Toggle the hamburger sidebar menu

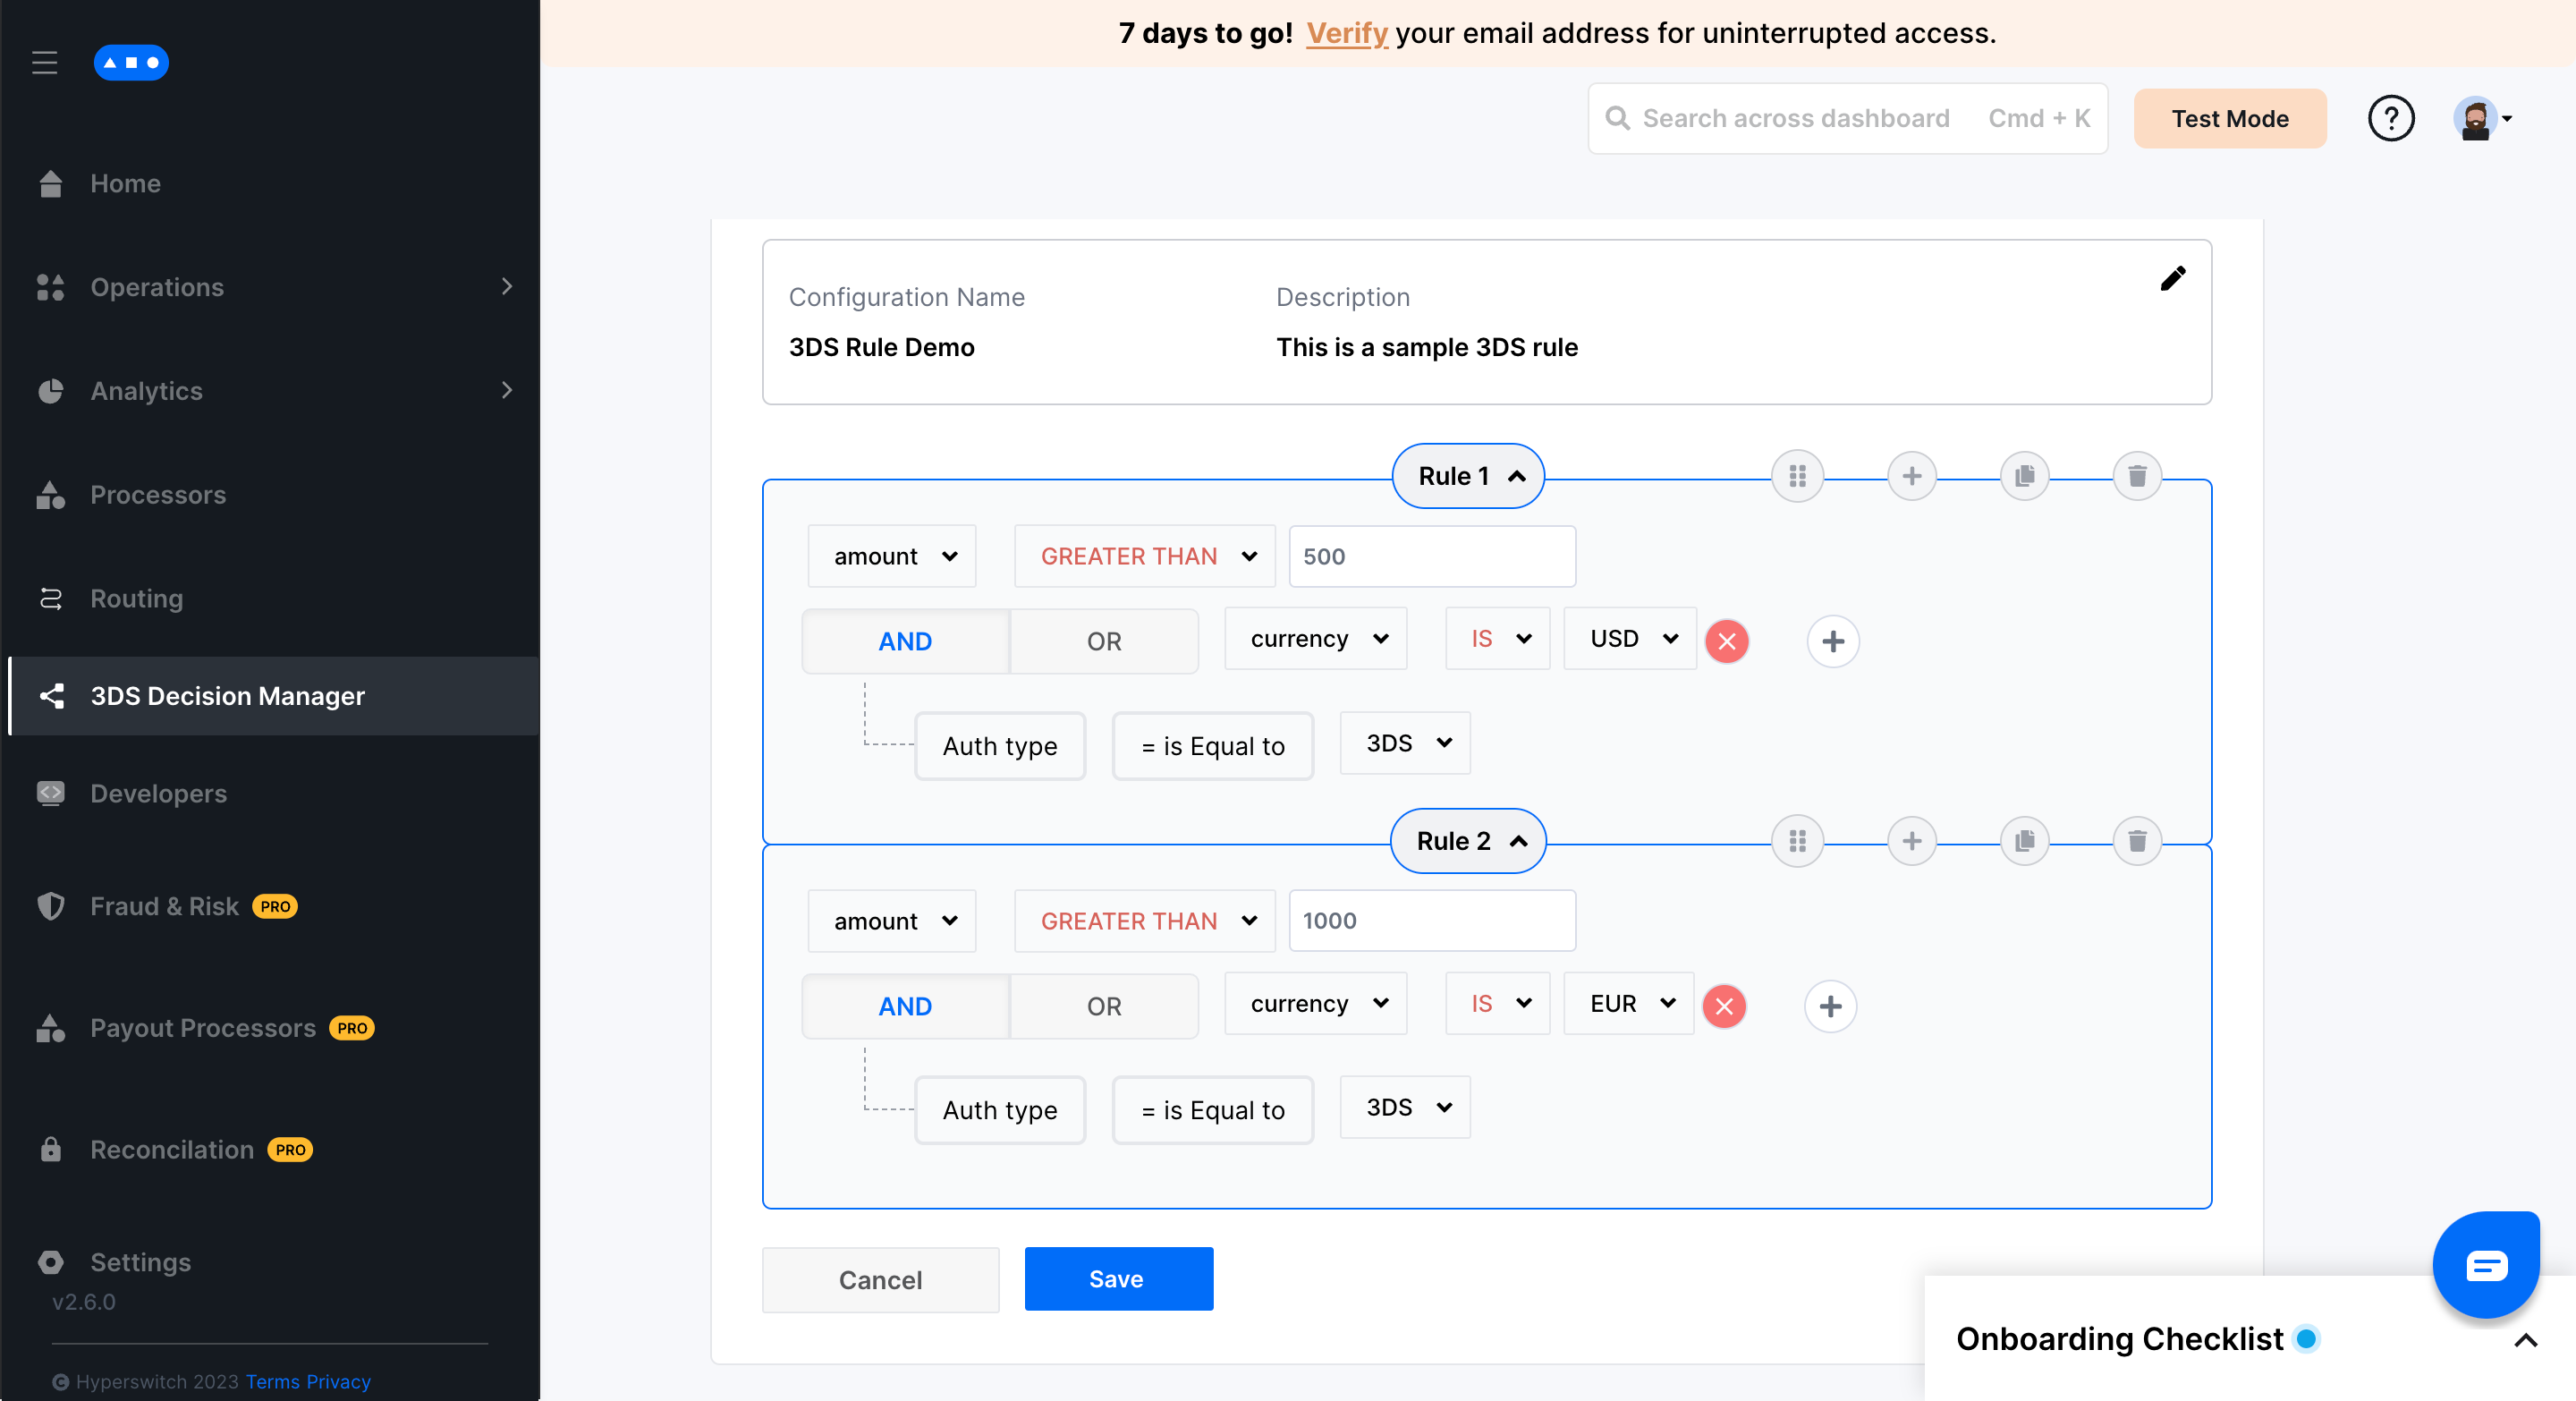coord(44,63)
